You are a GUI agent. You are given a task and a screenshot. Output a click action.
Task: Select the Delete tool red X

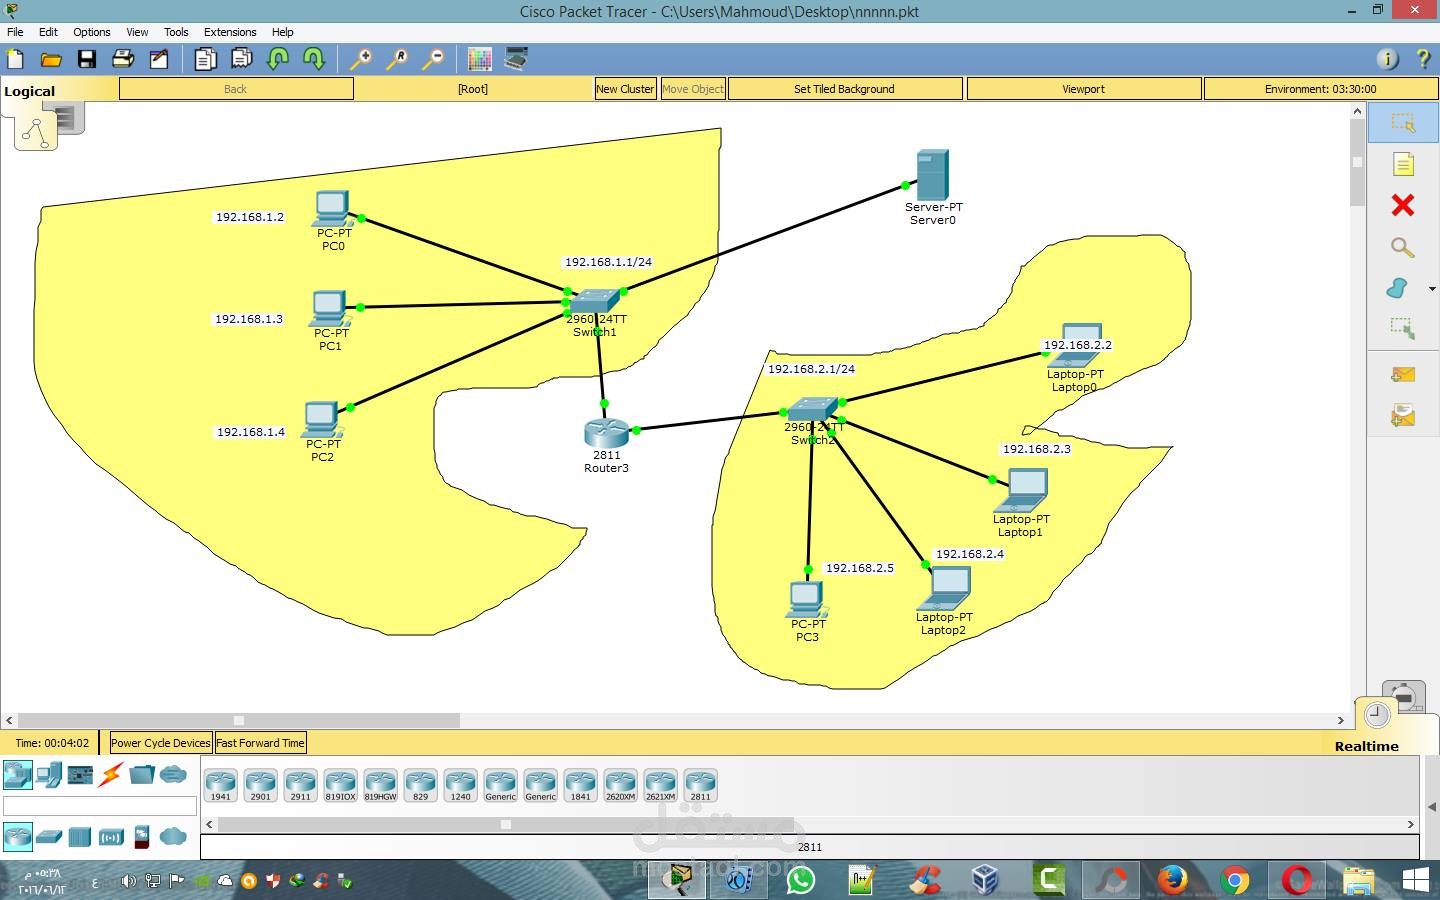1403,205
